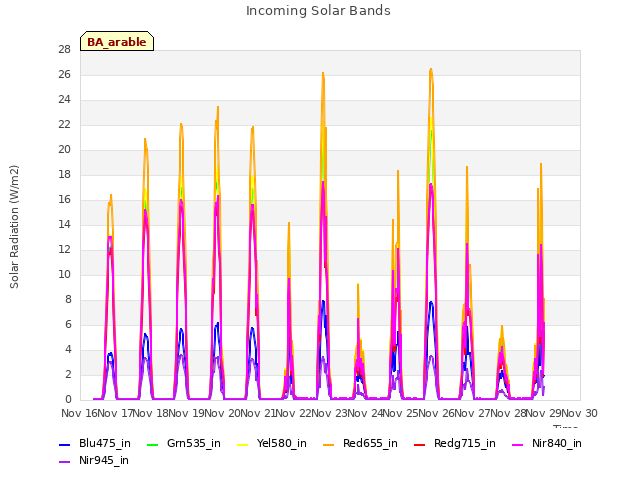This screenshot has height=480, width=640.
Task: Click the BA_arable annotation box
Action: (117, 41)
